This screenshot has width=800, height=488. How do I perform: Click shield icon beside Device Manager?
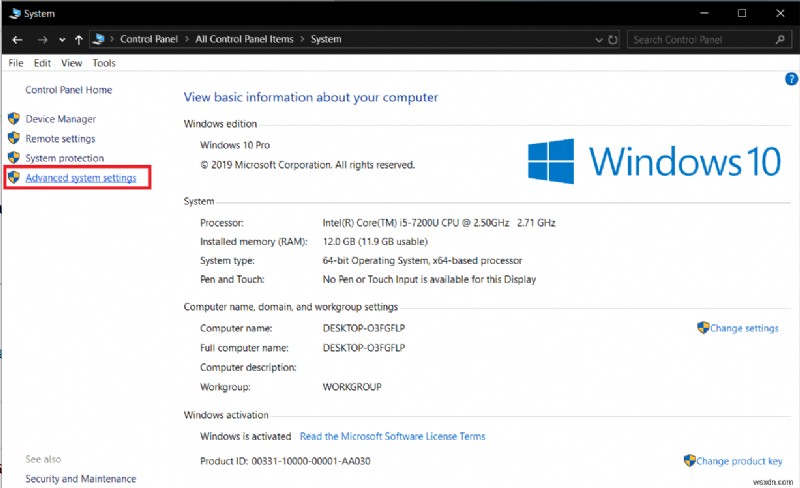tap(14, 118)
